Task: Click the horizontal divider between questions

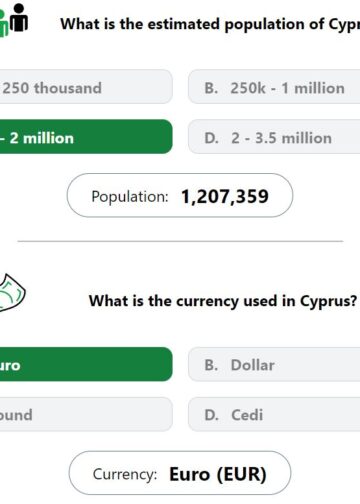Action: coord(180,241)
